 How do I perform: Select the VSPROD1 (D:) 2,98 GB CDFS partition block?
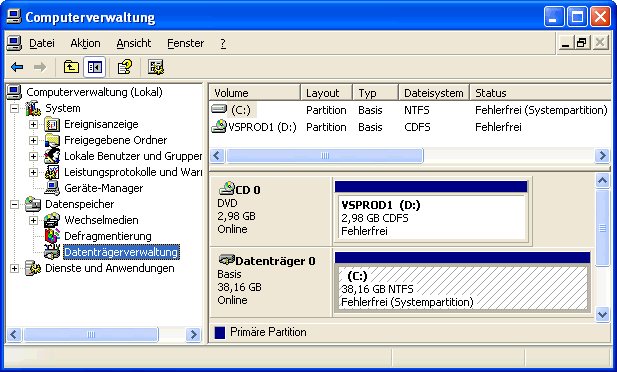coord(431,213)
